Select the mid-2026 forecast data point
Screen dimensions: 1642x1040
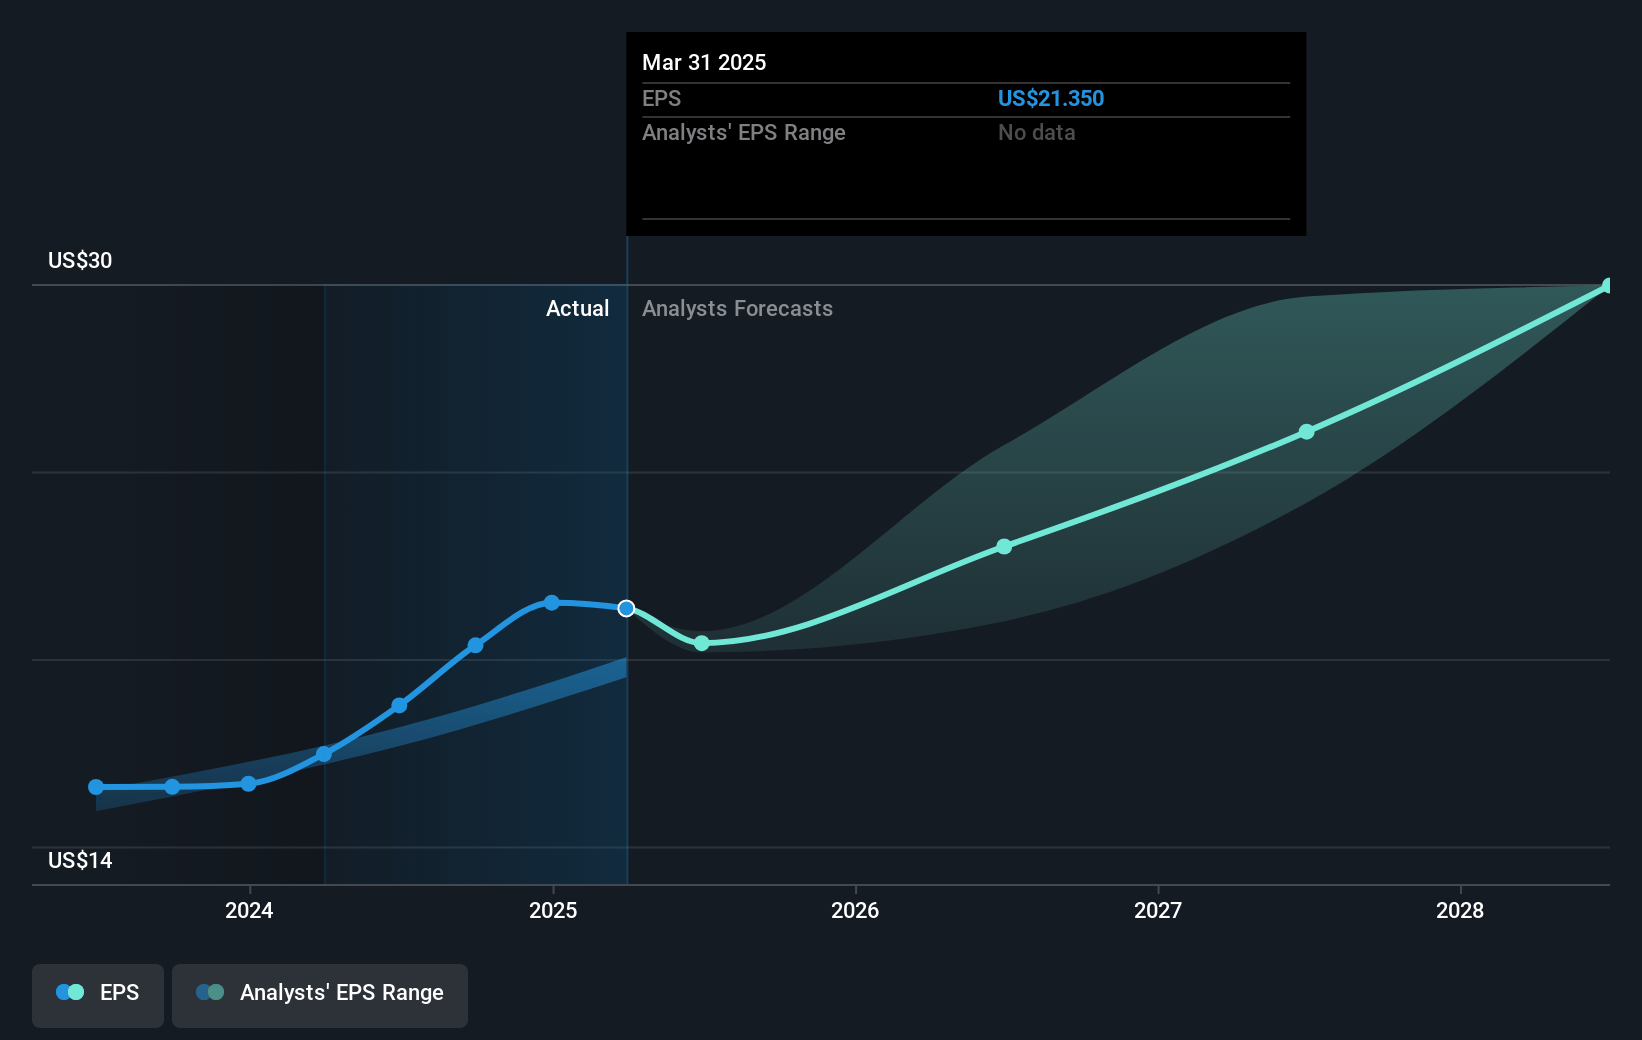coord(1004,547)
